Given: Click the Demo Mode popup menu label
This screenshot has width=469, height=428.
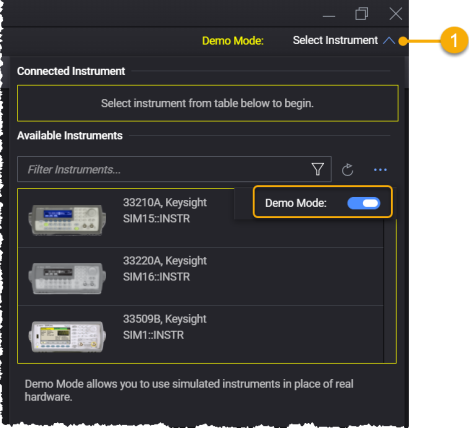Looking at the screenshot, I should [296, 203].
